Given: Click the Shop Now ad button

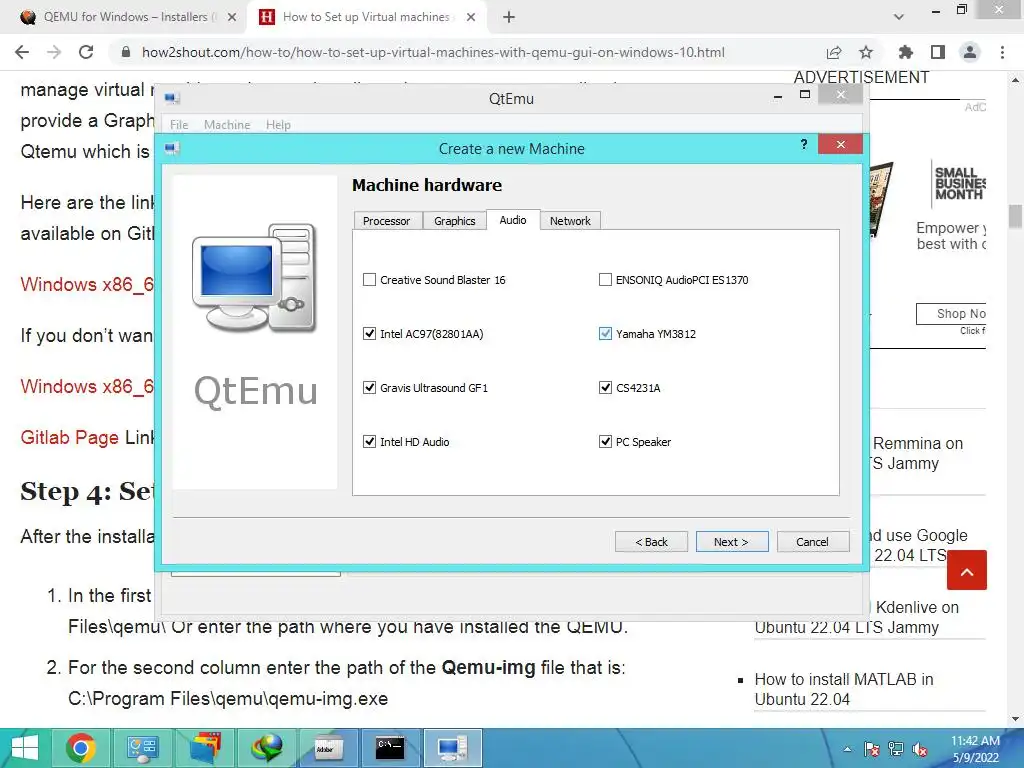Looking at the screenshot, I should tap(952, 313).
